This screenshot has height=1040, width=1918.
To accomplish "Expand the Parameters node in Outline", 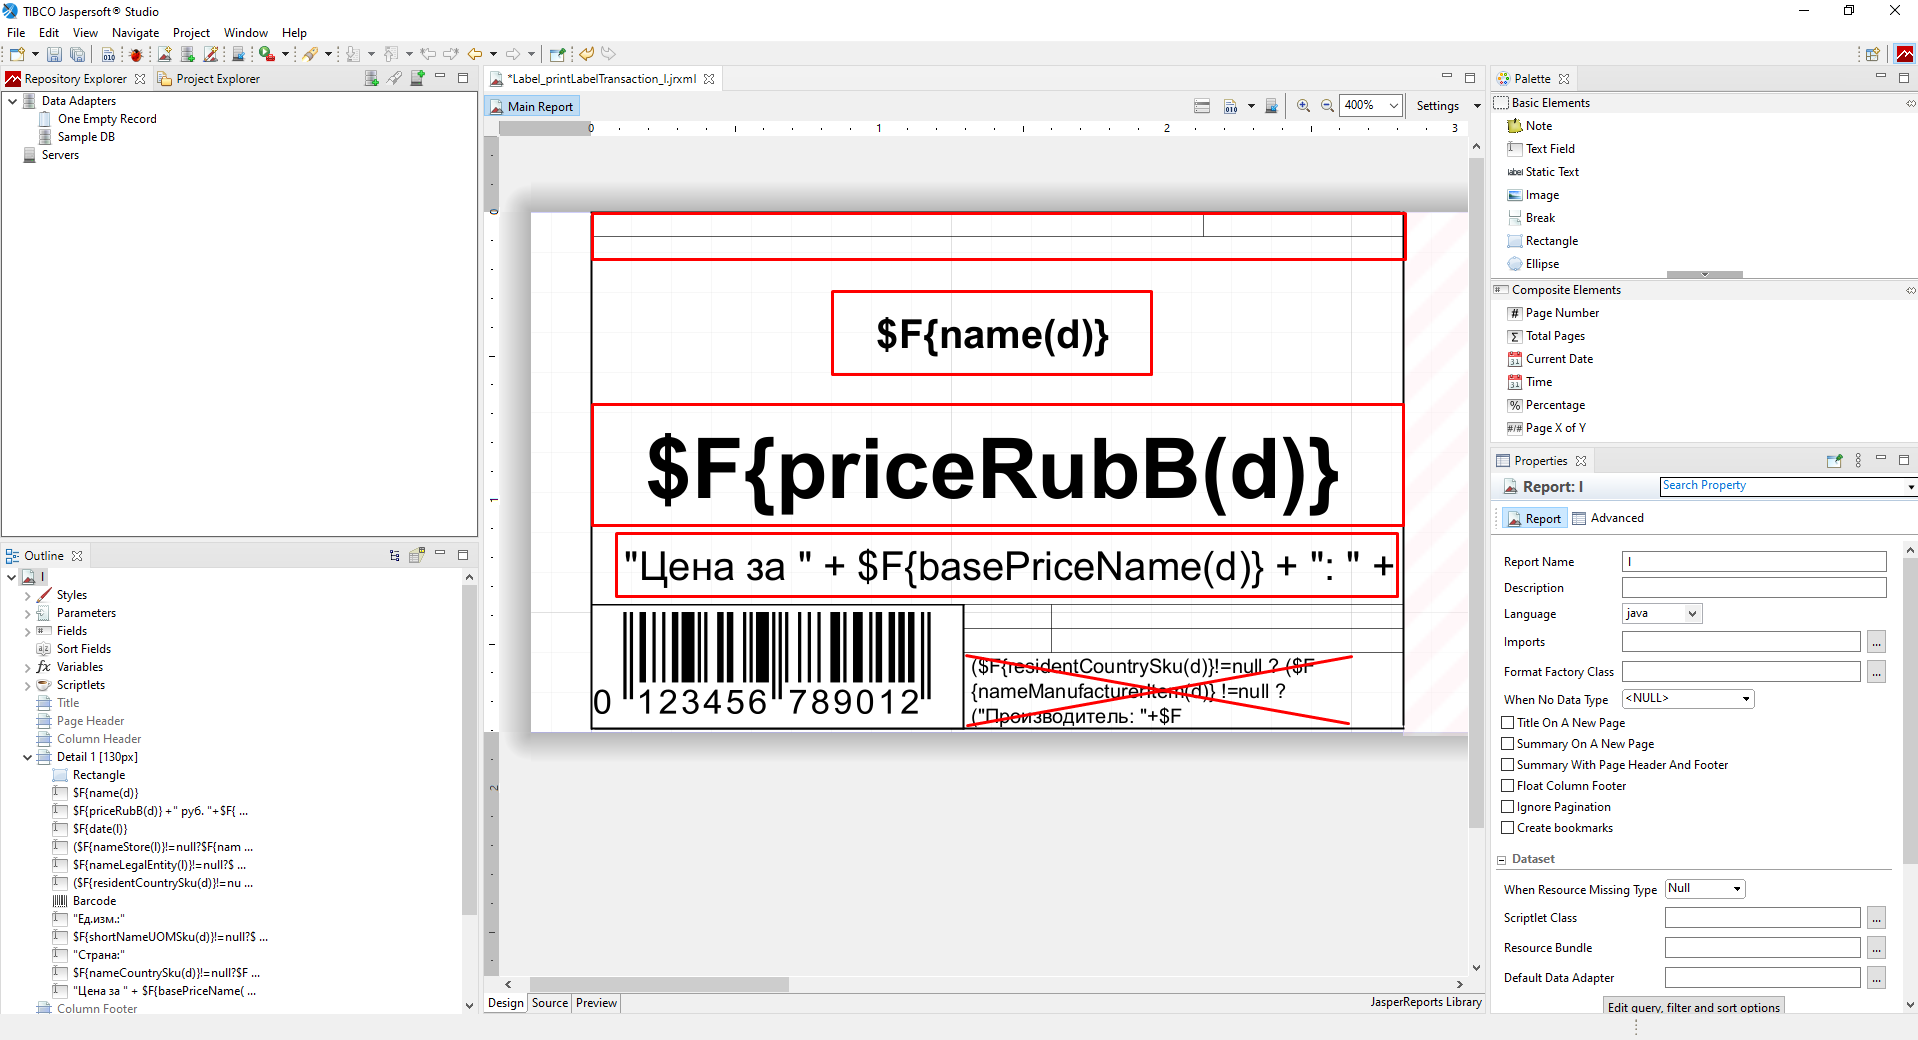I will [27, 614].
